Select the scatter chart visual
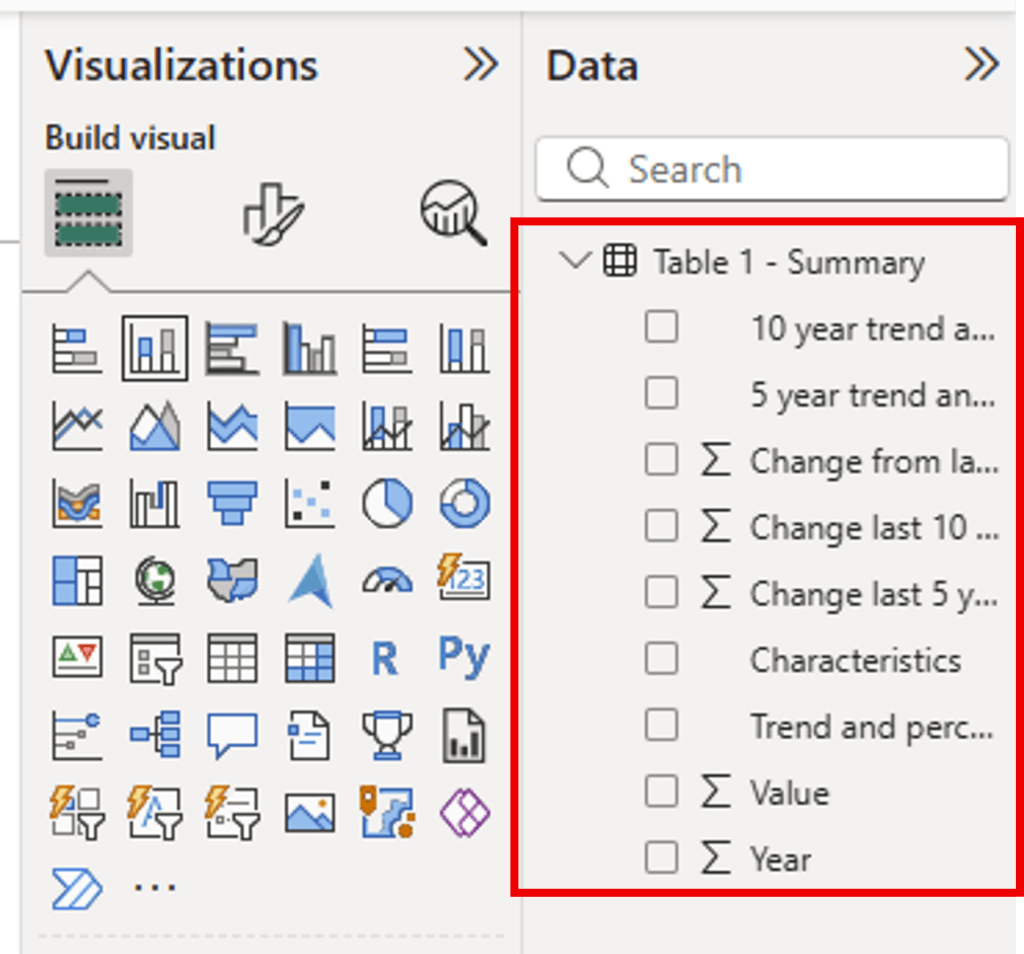Screen dimensions: 1024x954 click(309, 503)
